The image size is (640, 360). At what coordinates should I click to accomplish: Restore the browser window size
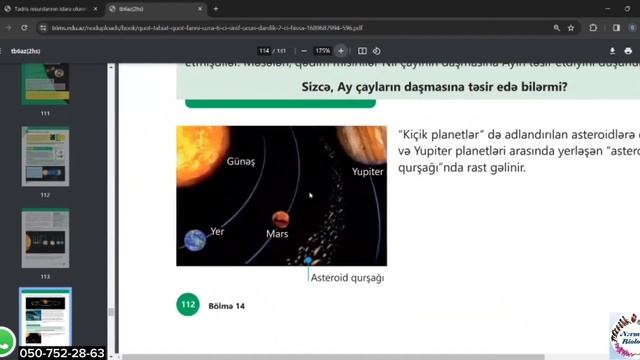627,9
